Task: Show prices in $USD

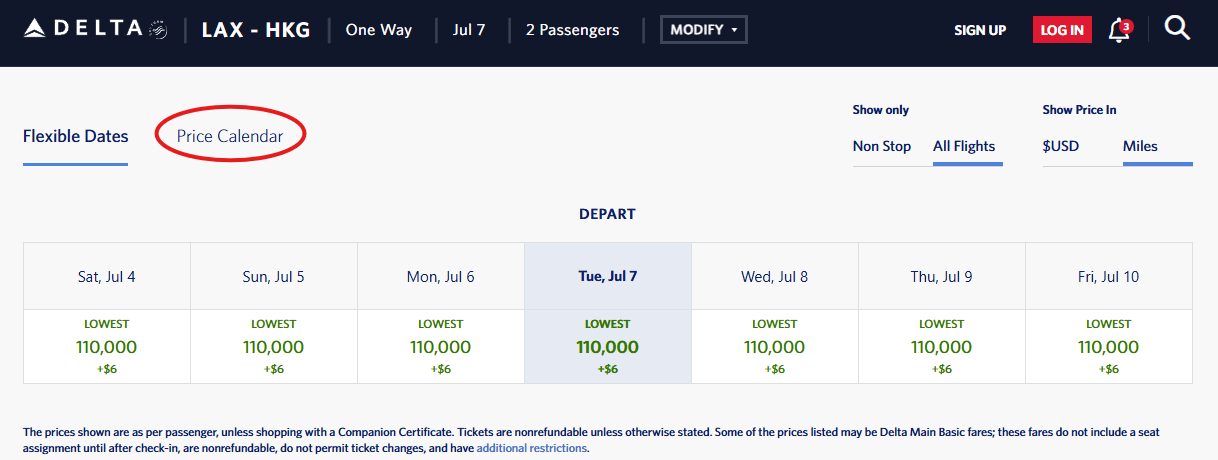Action: tap(1061, 146)
